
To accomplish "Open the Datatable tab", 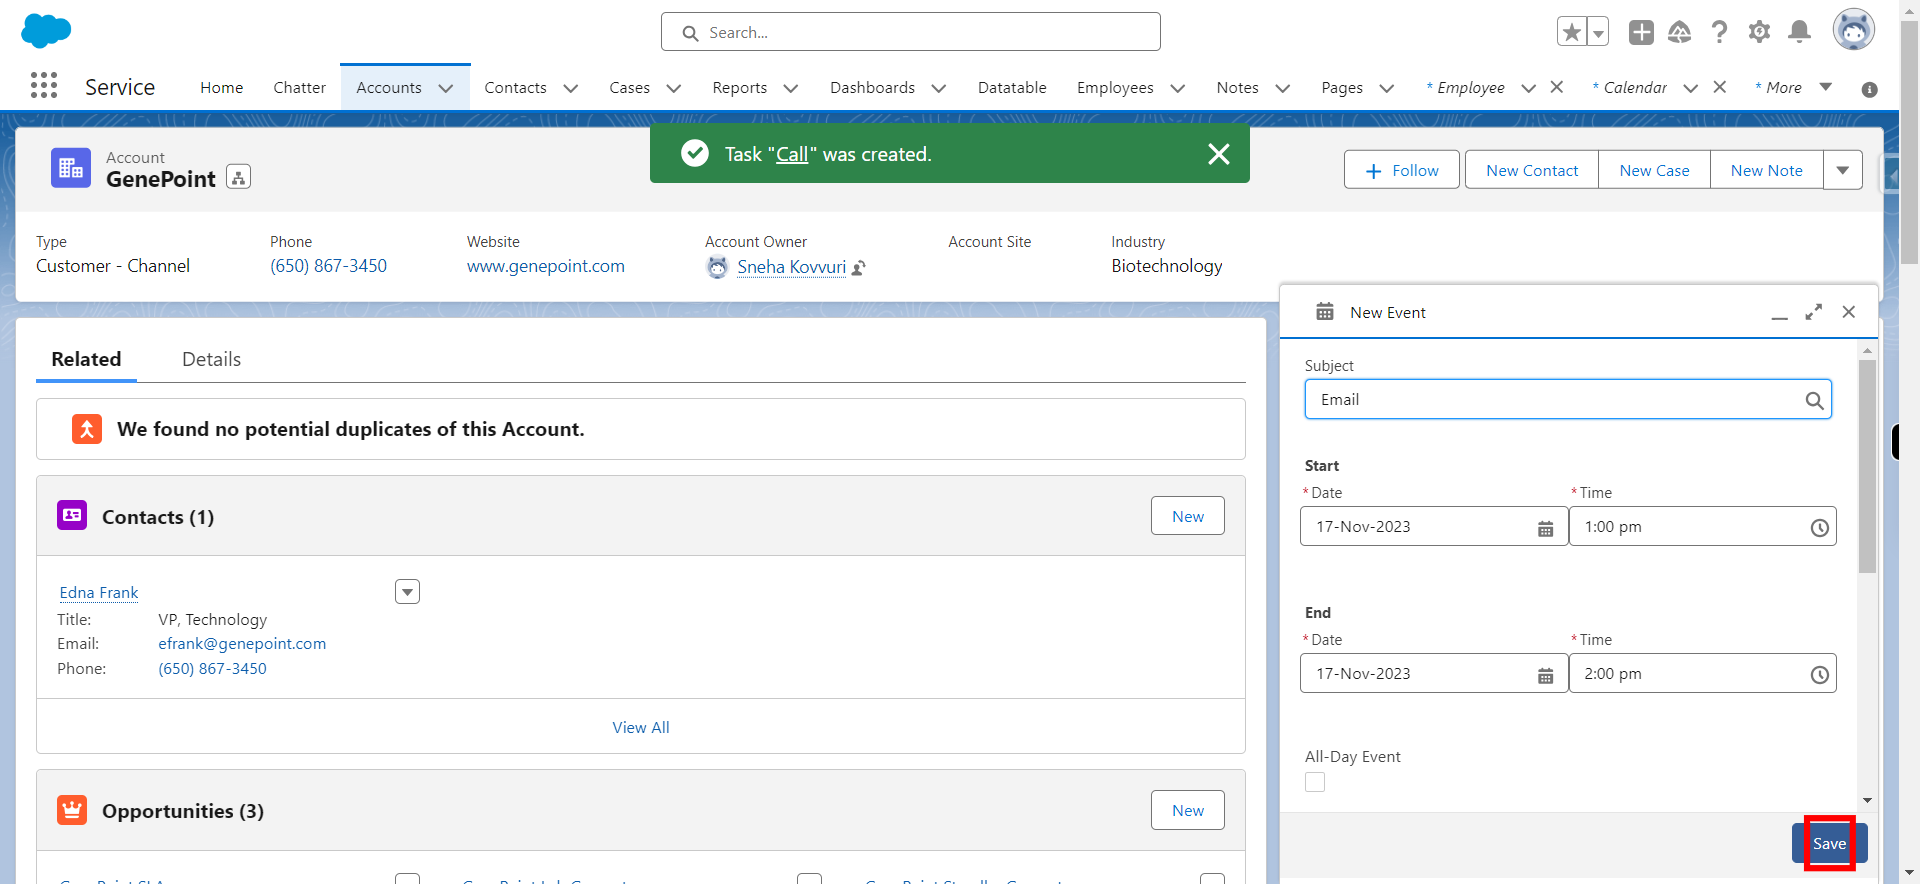I will click(x=1012, y=87).
